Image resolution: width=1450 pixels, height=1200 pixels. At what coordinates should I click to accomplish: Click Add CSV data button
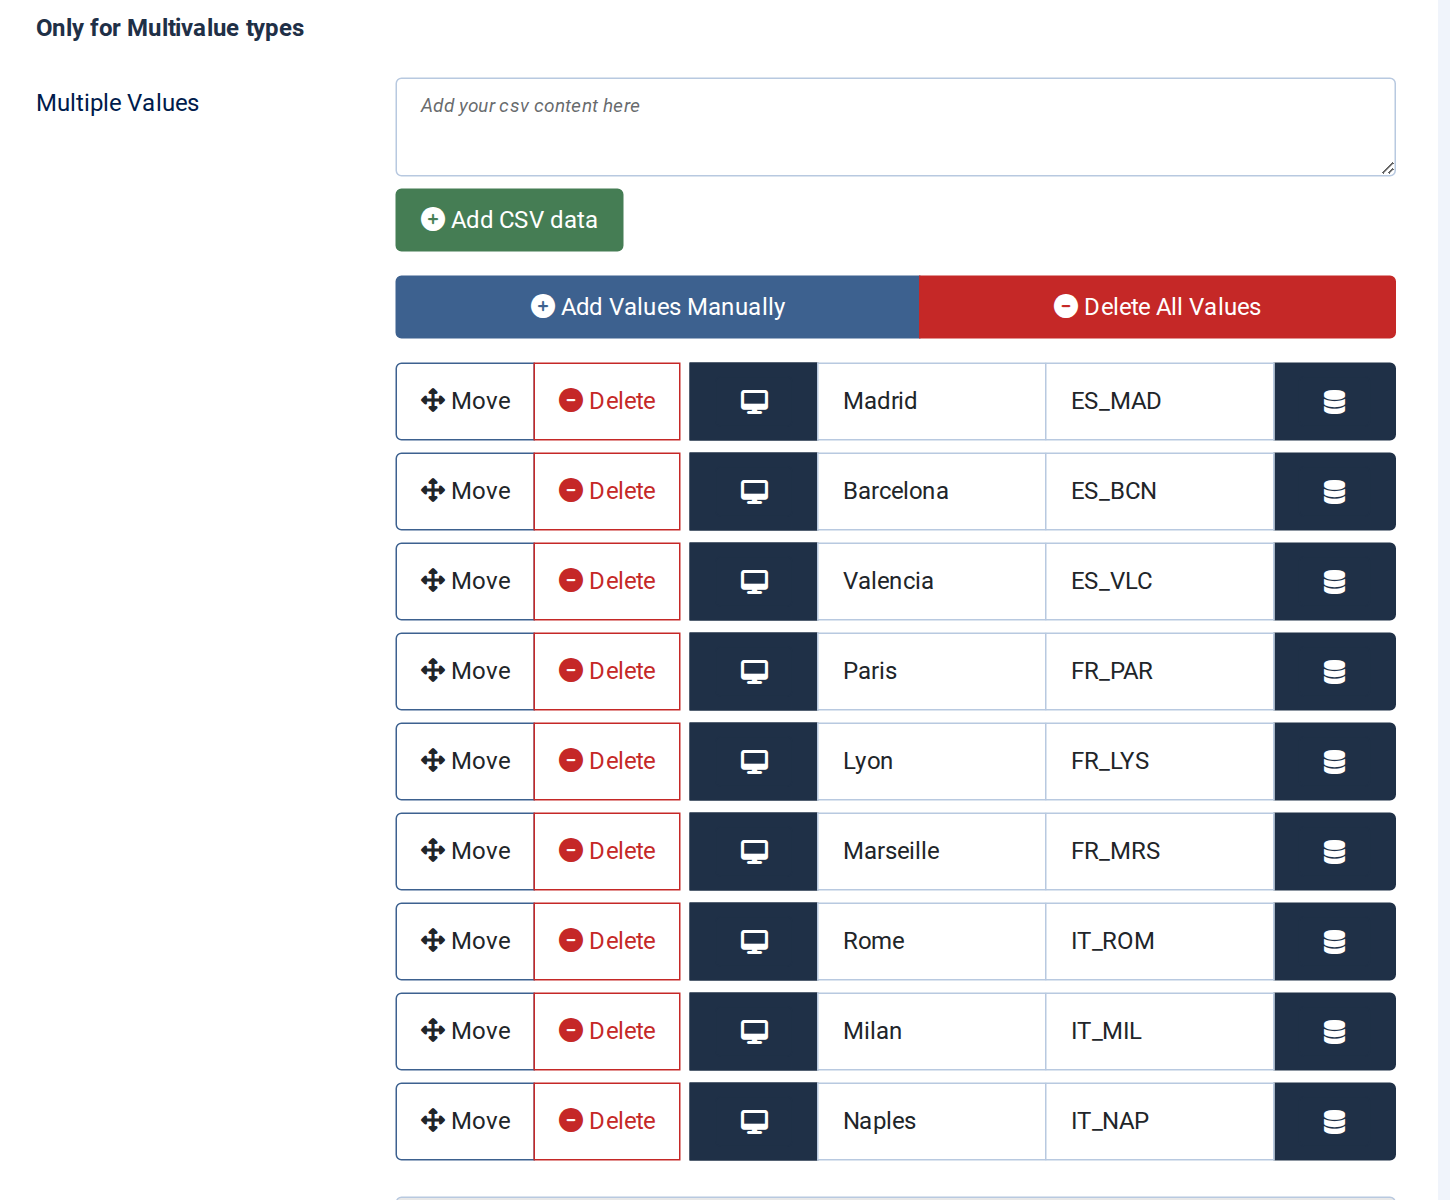[509, 220]
